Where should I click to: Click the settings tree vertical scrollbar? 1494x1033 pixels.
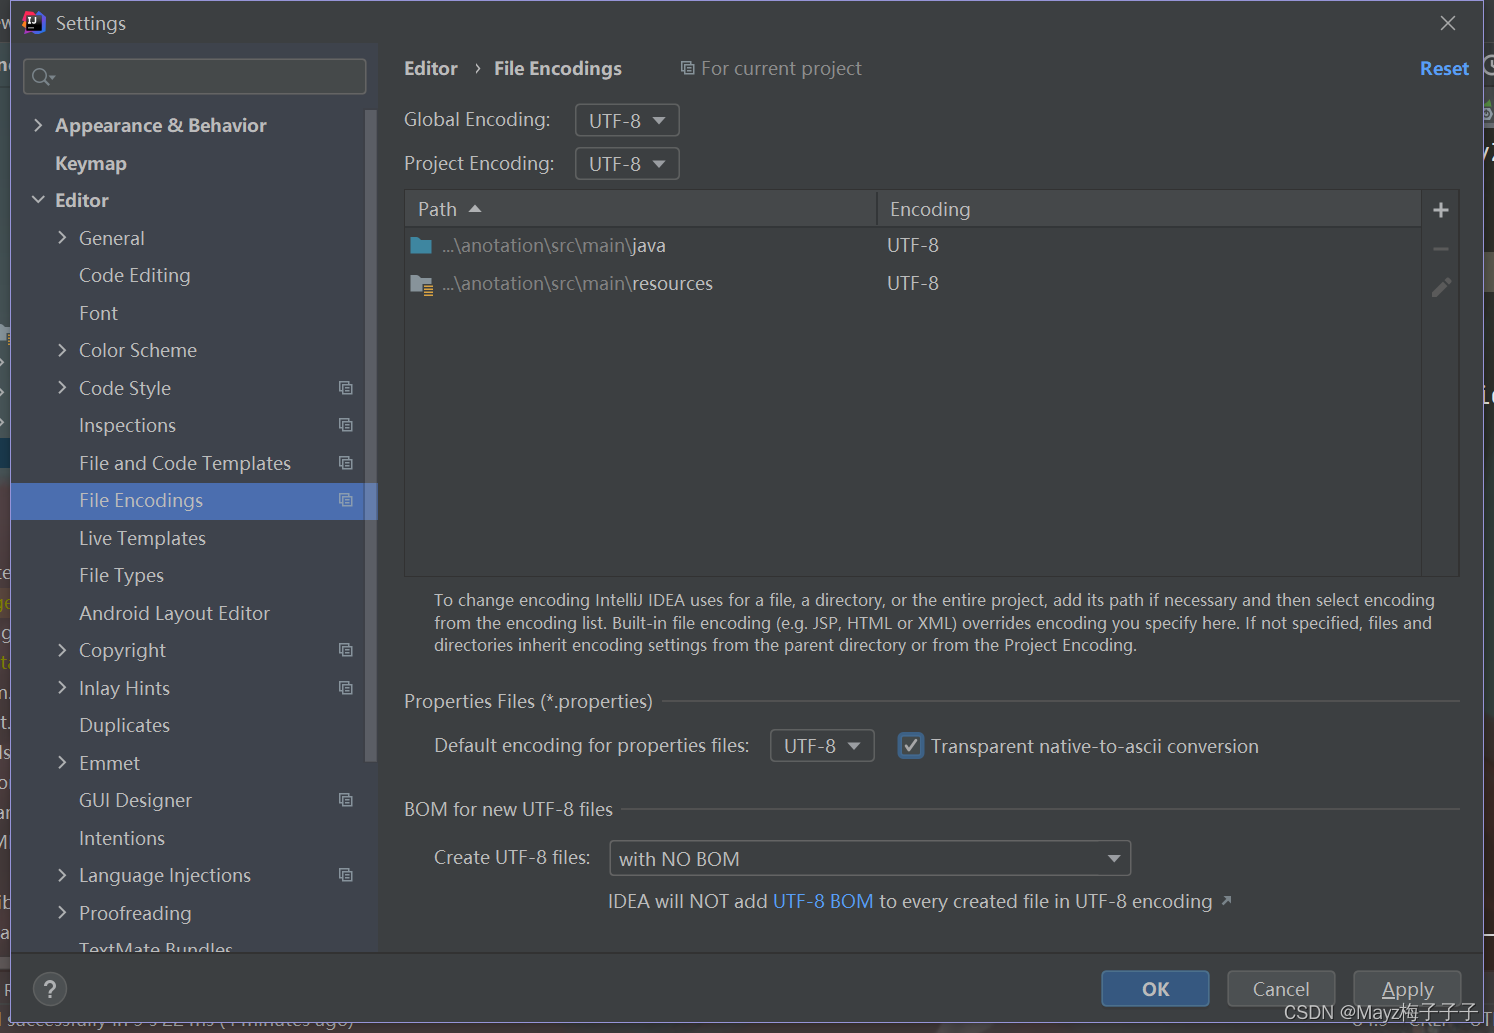371,436
